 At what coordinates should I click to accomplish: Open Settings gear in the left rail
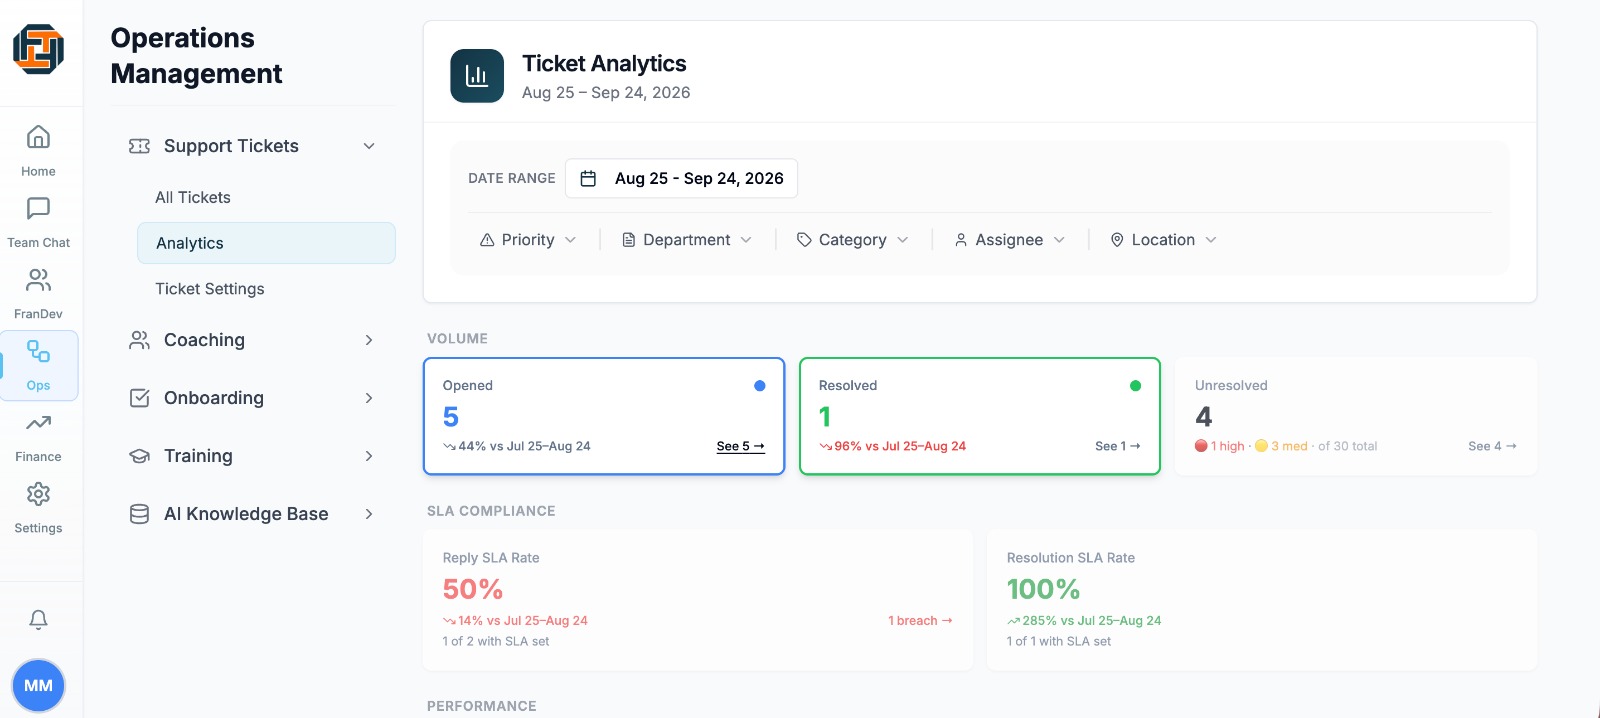(38, 508)
